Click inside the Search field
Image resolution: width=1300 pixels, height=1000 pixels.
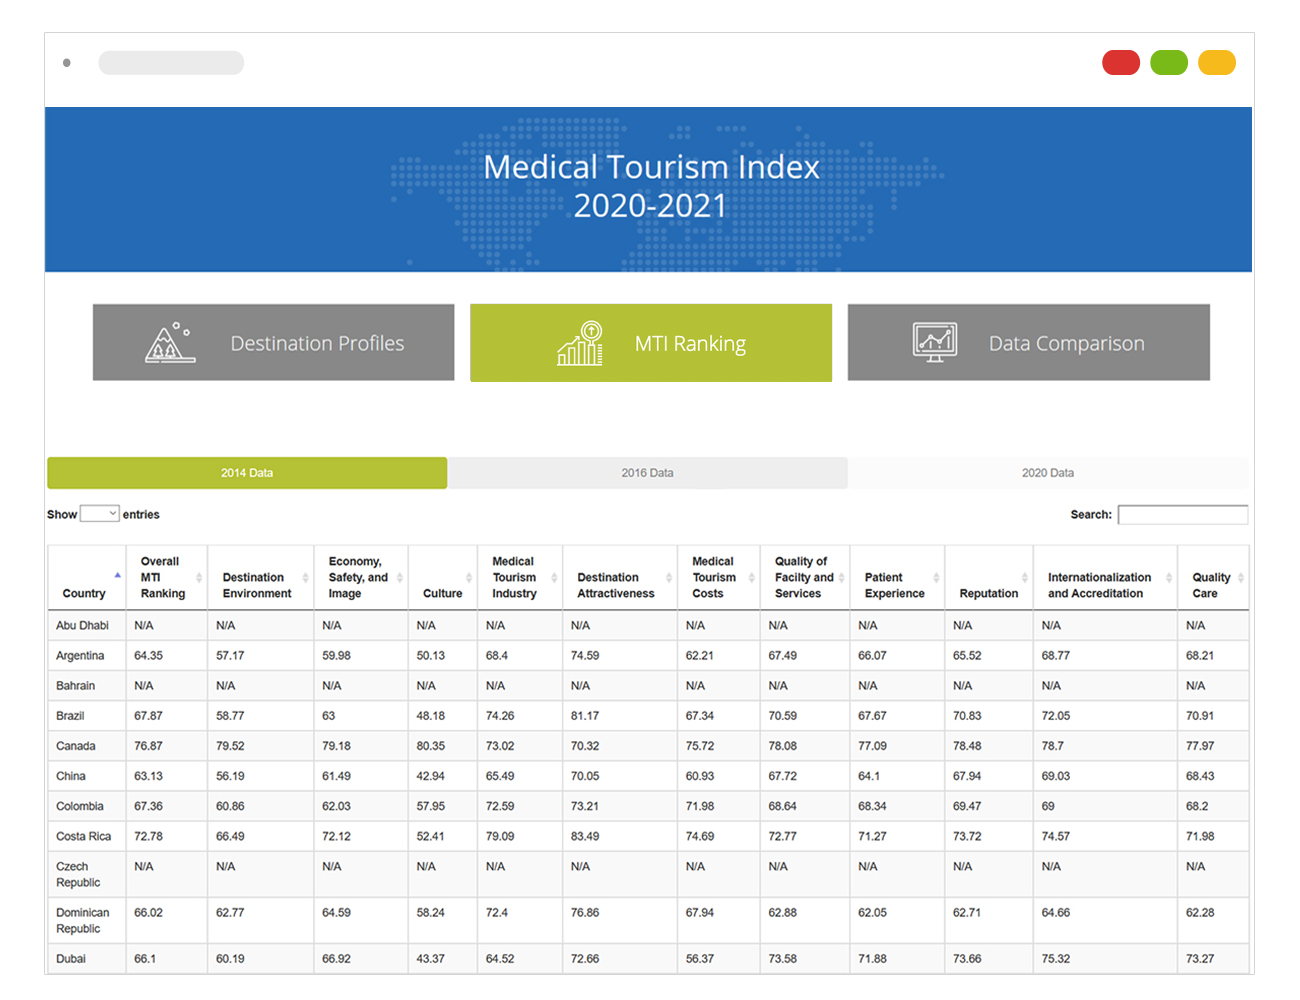point(1184,514)
